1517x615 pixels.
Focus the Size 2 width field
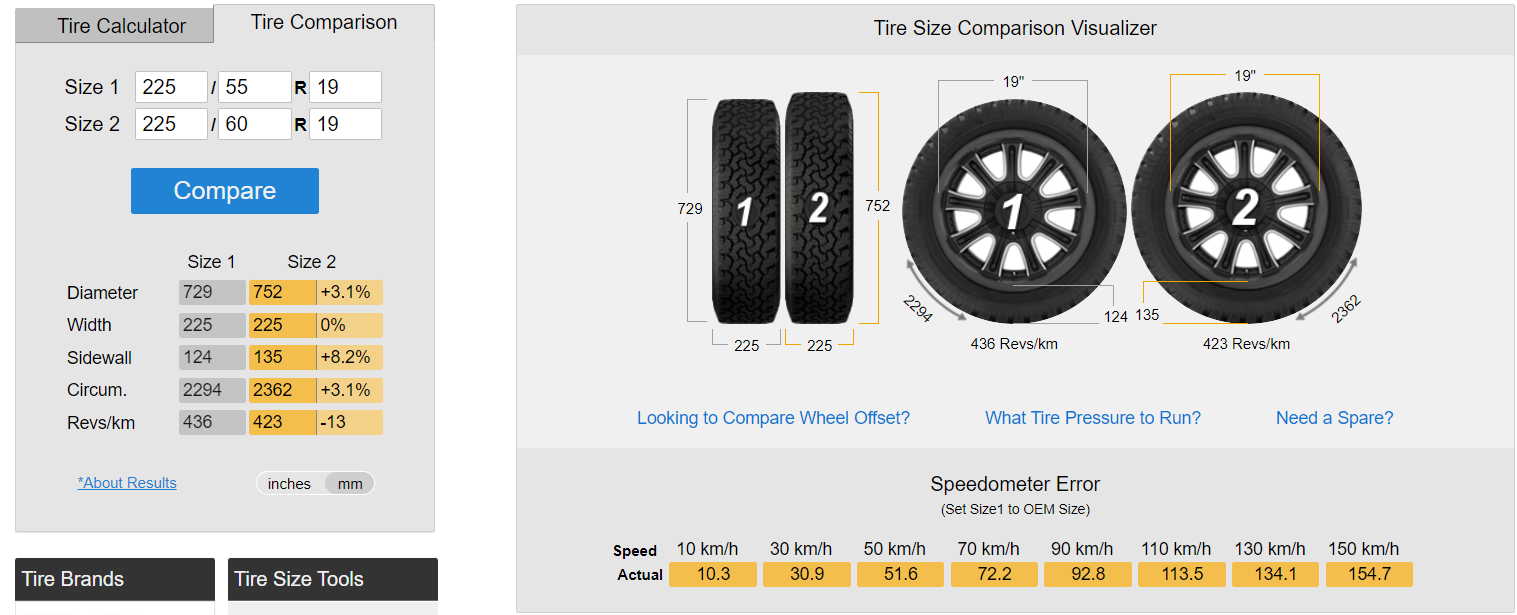[171, 124]
